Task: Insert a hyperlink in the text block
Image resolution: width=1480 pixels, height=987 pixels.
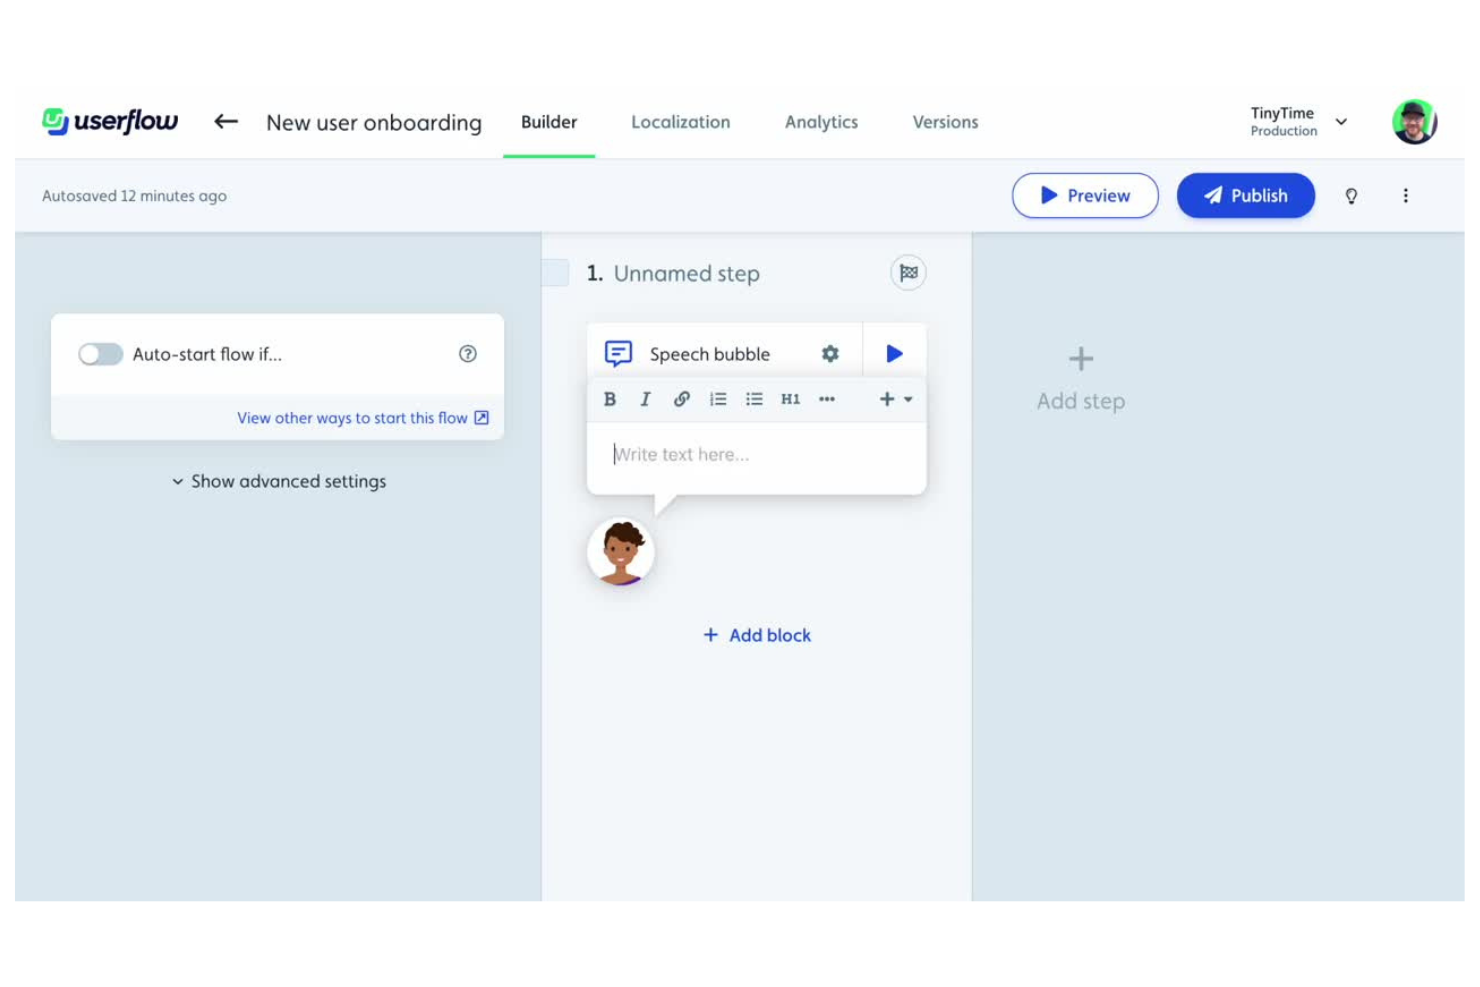Action: 682,399
